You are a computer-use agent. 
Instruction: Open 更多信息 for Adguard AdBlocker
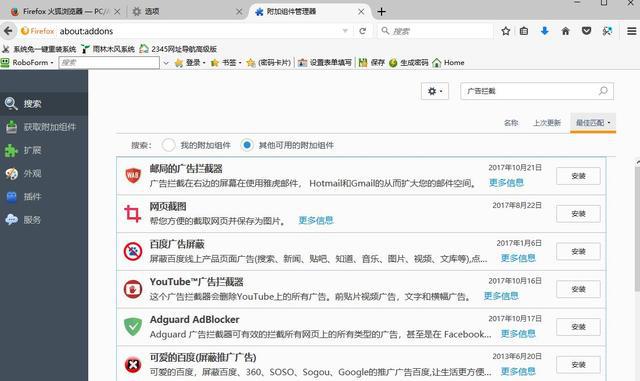click(x=518, y=334)
